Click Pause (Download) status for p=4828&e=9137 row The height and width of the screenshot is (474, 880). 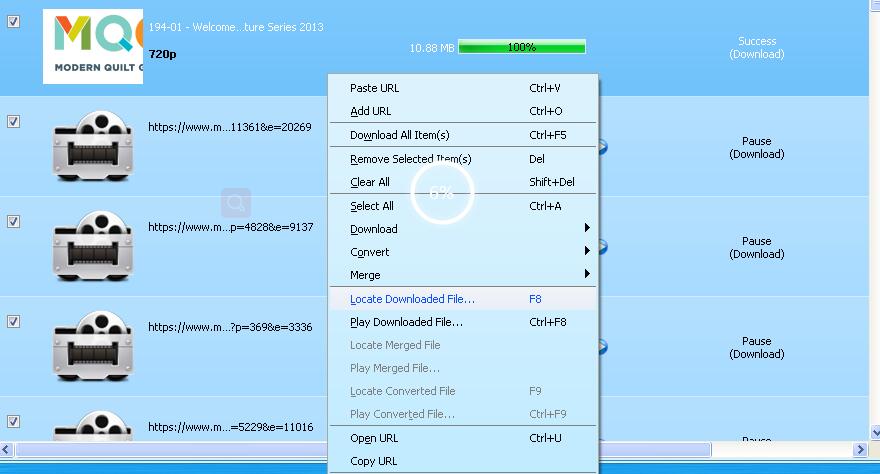tap(757, 247)
